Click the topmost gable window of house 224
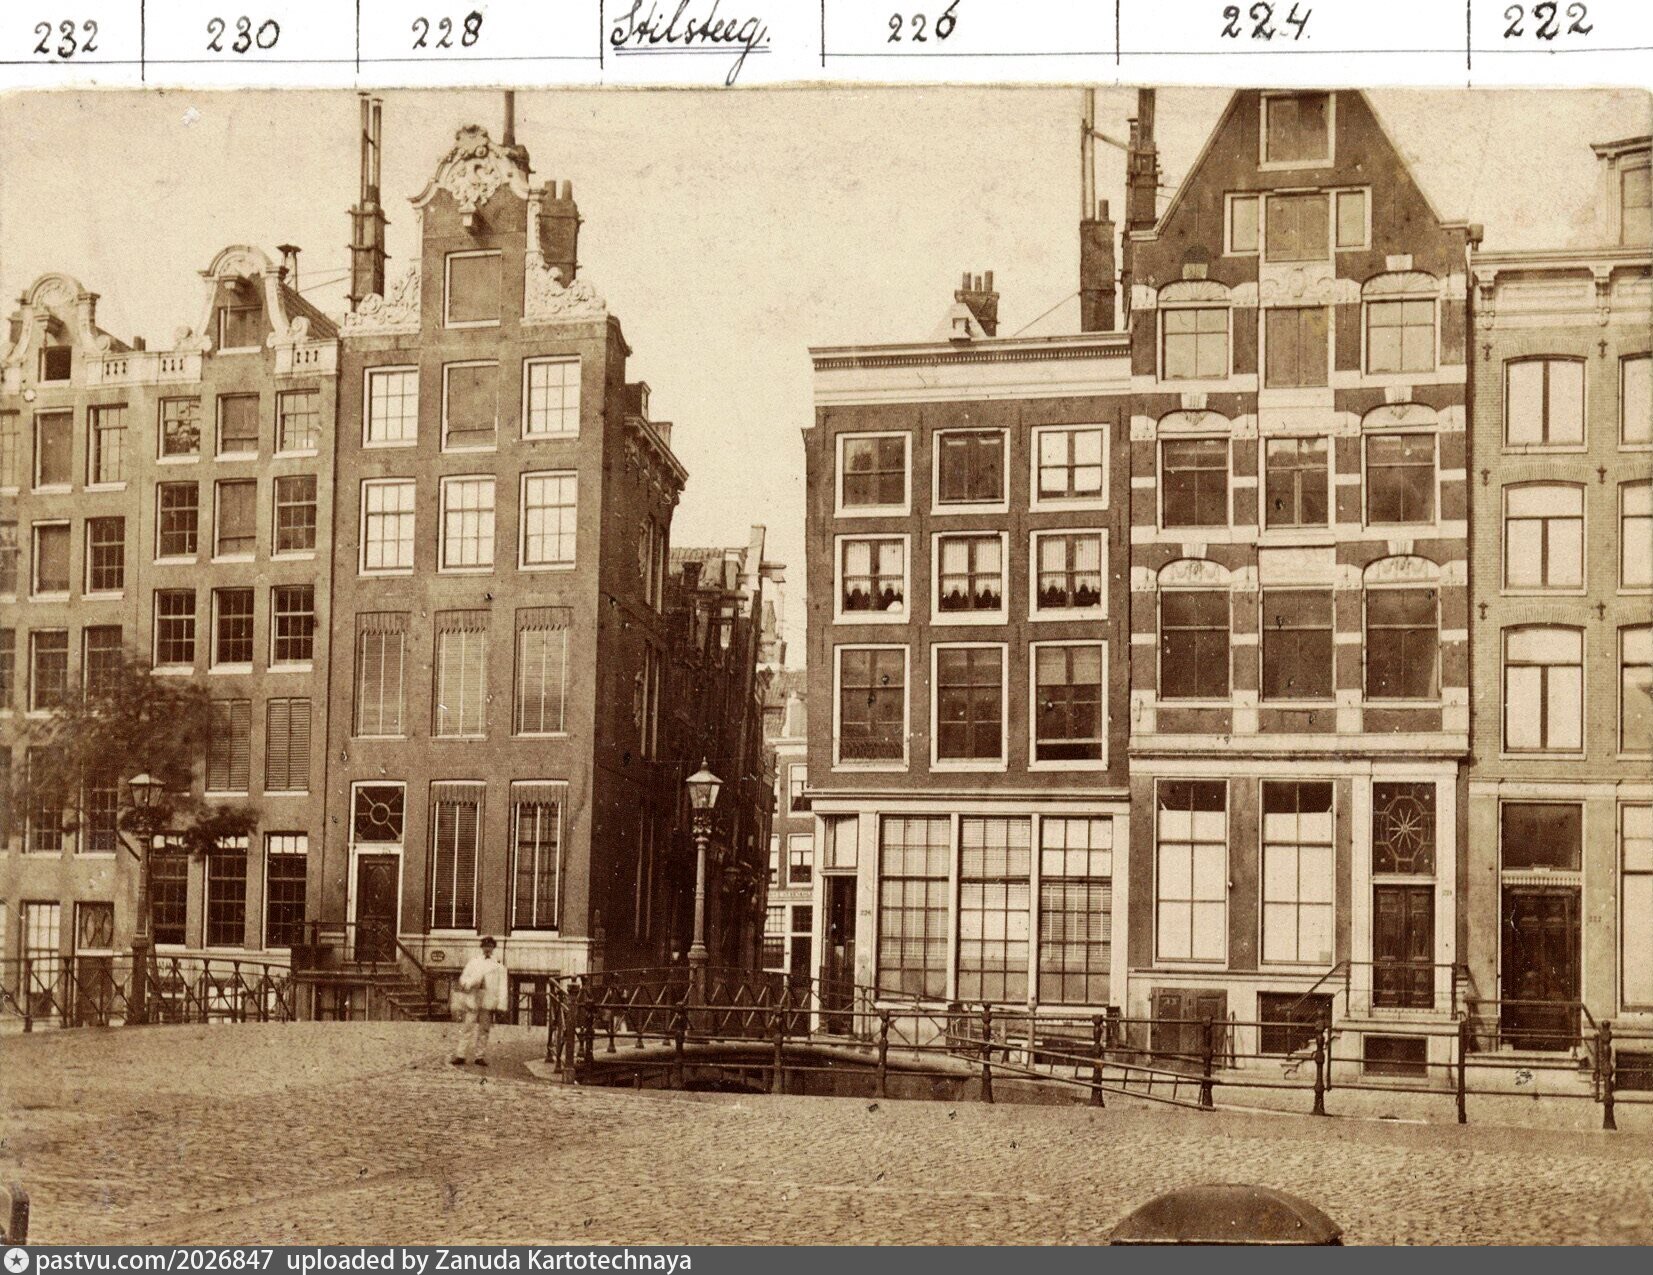1653x1275 pixels. [1295, 128]
